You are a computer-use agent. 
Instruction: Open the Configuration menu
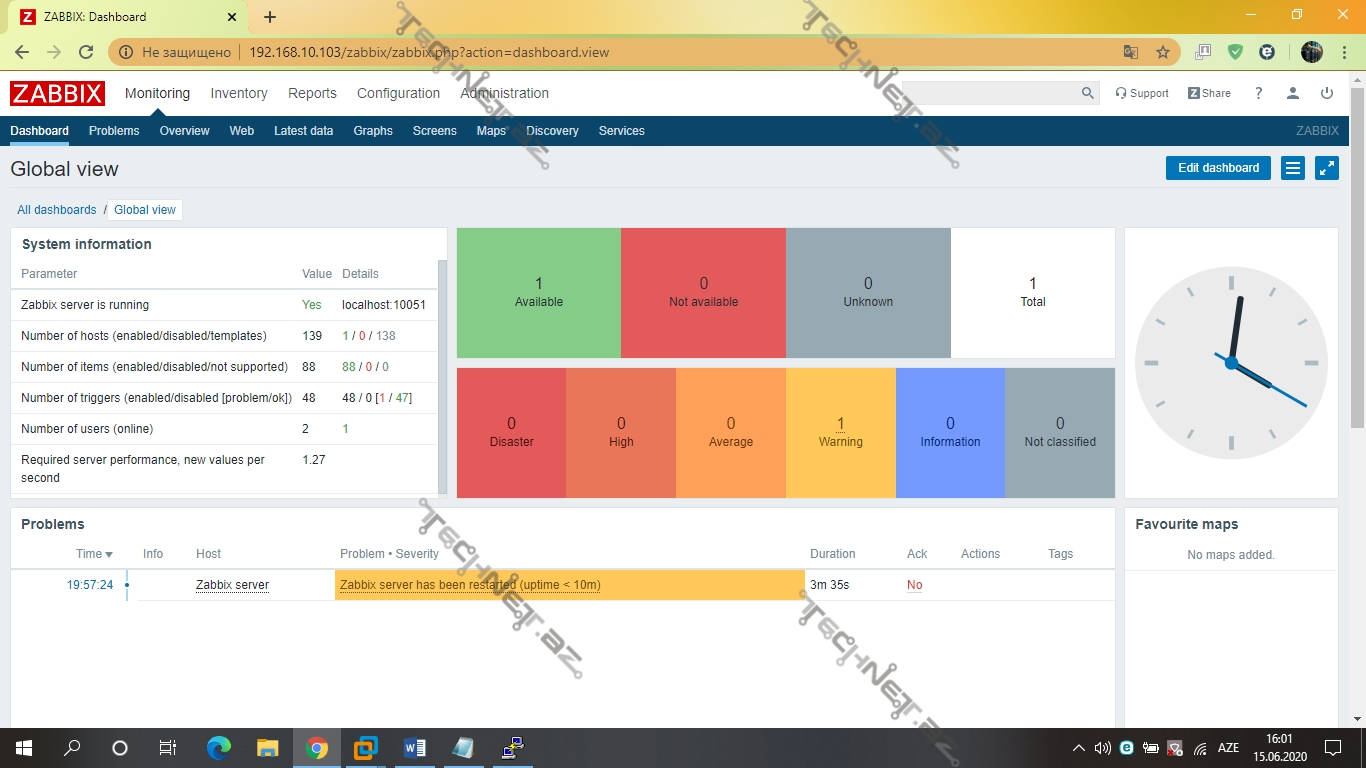point(398,93)
